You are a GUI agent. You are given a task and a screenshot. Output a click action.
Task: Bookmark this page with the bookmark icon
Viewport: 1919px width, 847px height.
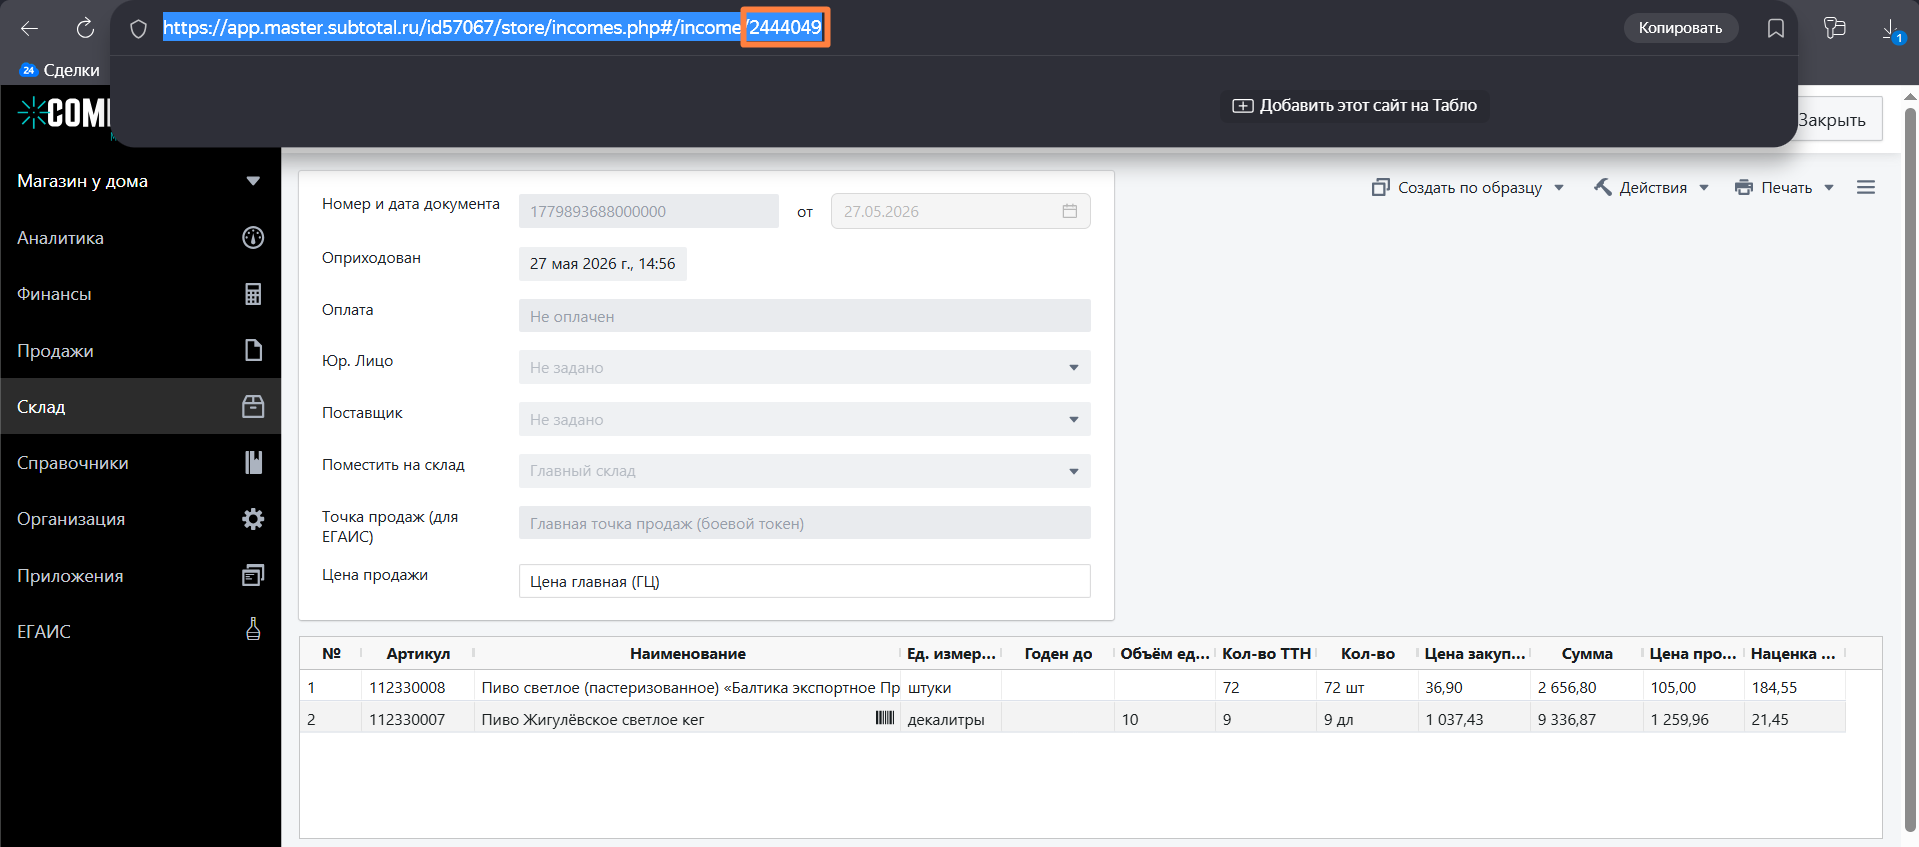[x=1775, y=28]
